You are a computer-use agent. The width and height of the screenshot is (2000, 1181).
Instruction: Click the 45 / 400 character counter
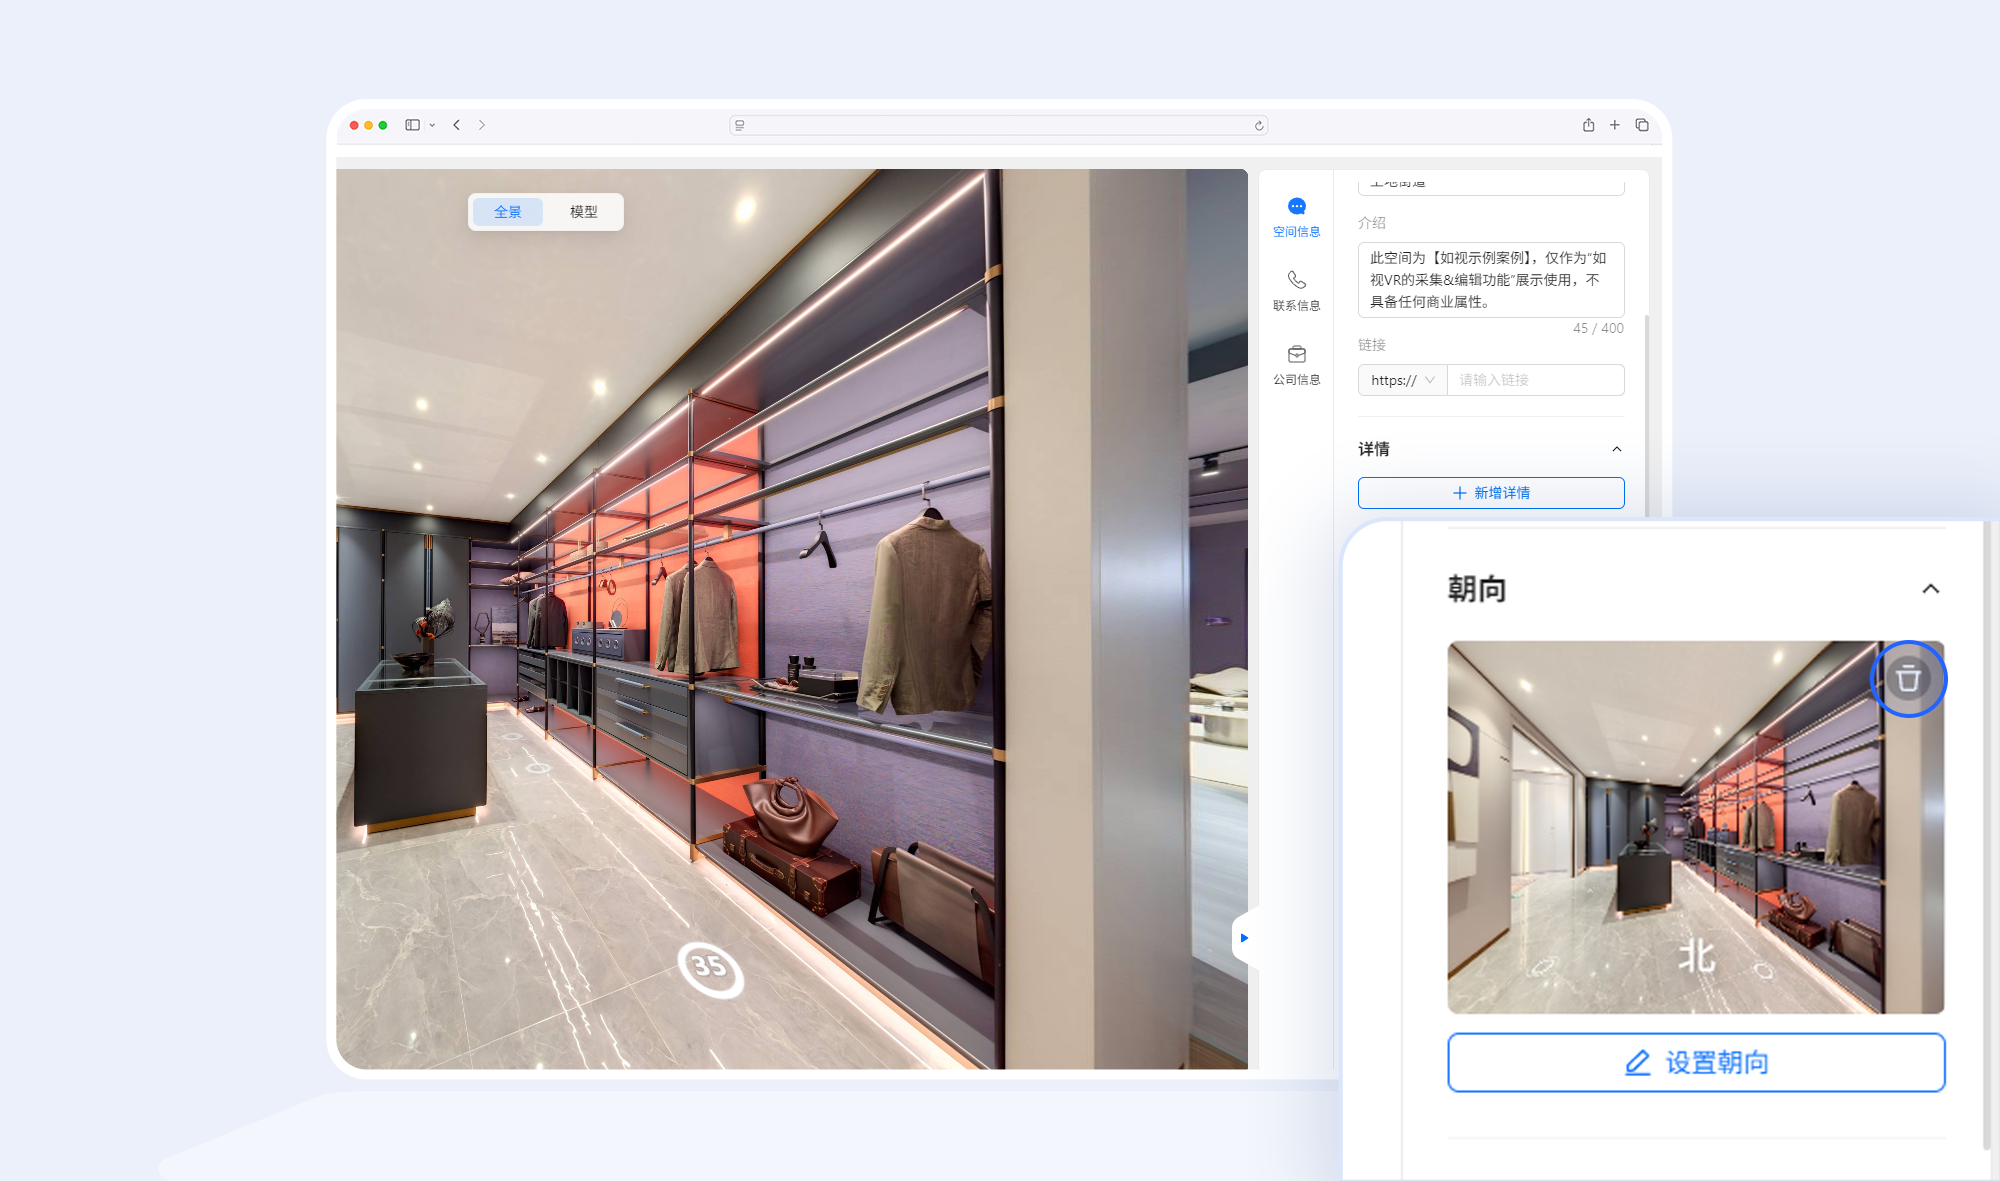[1598, 328]
